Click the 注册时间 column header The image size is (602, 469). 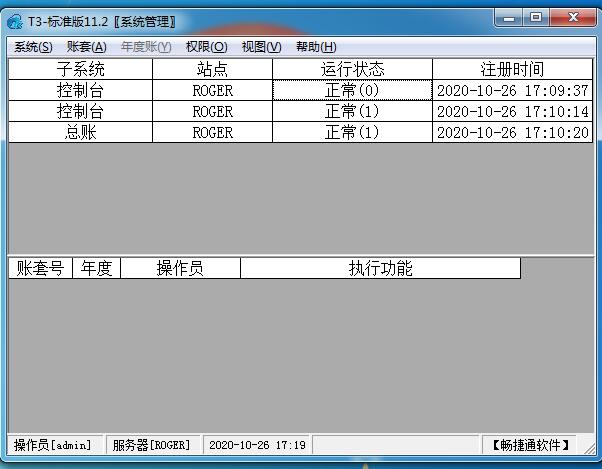pos(513,69)
